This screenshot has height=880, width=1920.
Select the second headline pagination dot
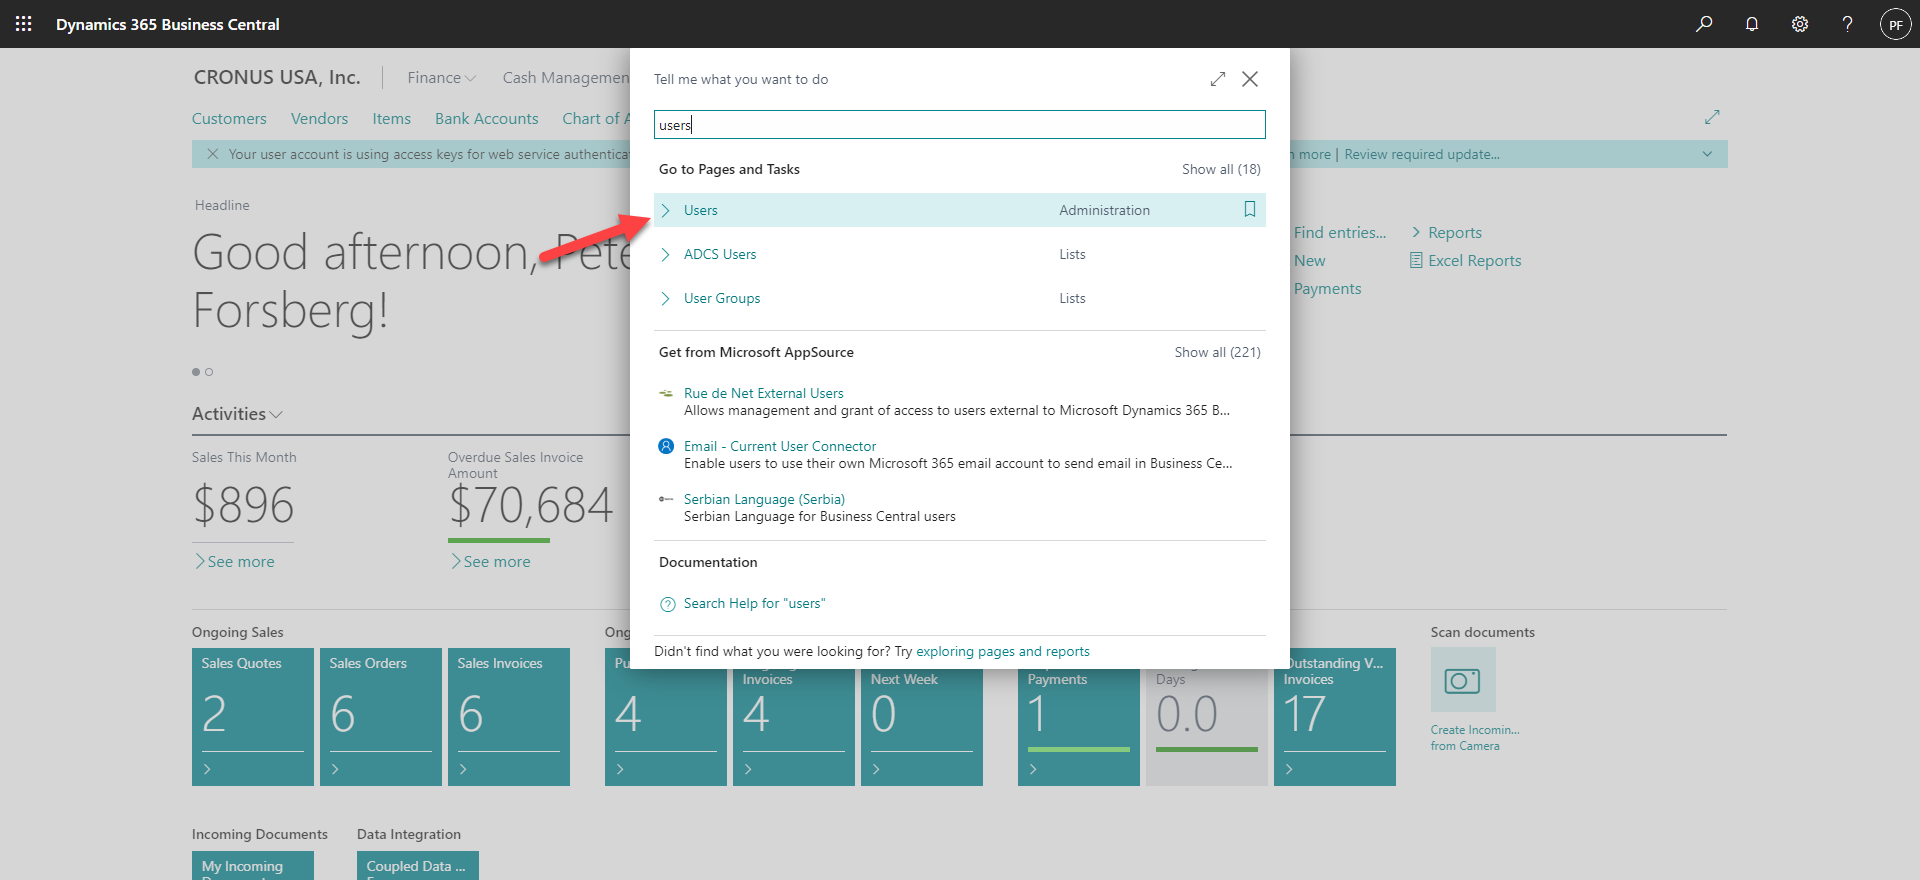tap(209, 372)
